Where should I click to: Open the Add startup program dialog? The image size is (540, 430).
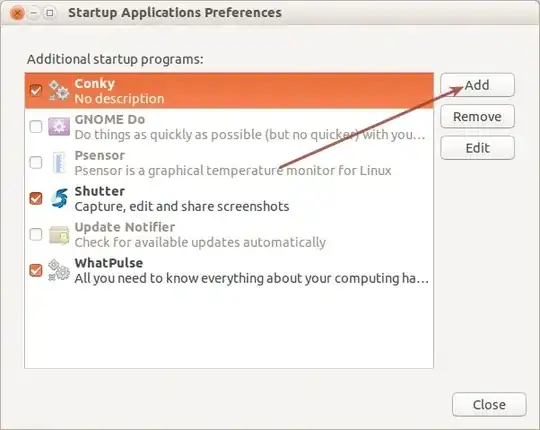477,85
